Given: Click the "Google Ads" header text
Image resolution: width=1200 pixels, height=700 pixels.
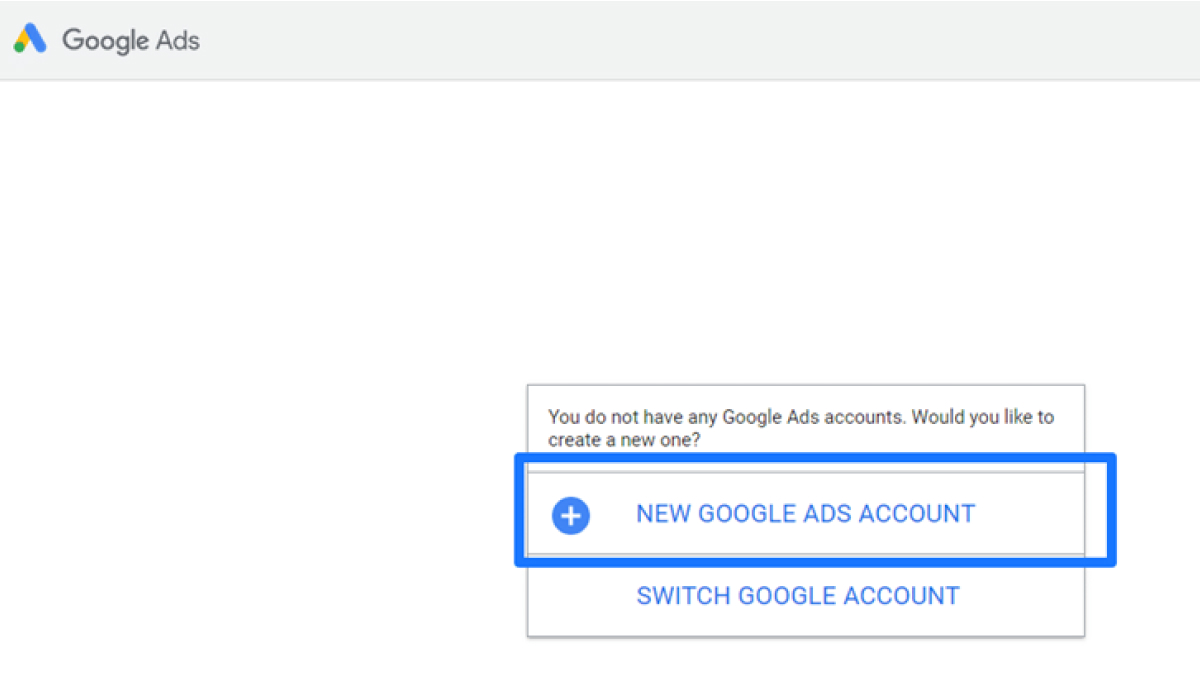Looking at the screenshot, I should pos(131,41).
